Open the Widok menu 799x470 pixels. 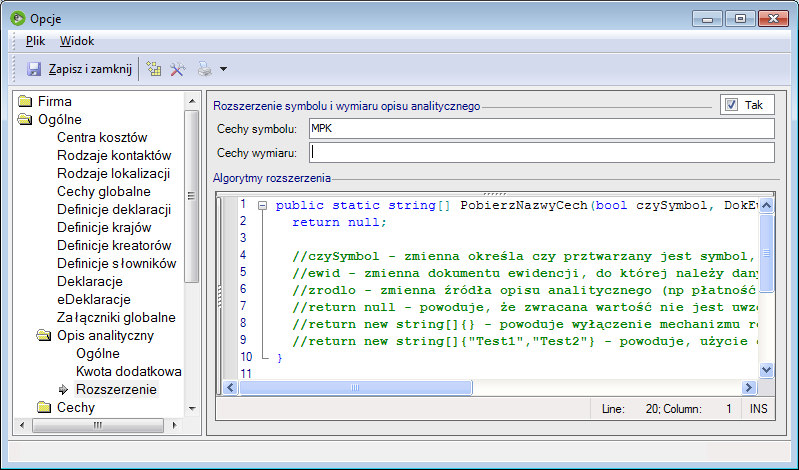(77, 41)
